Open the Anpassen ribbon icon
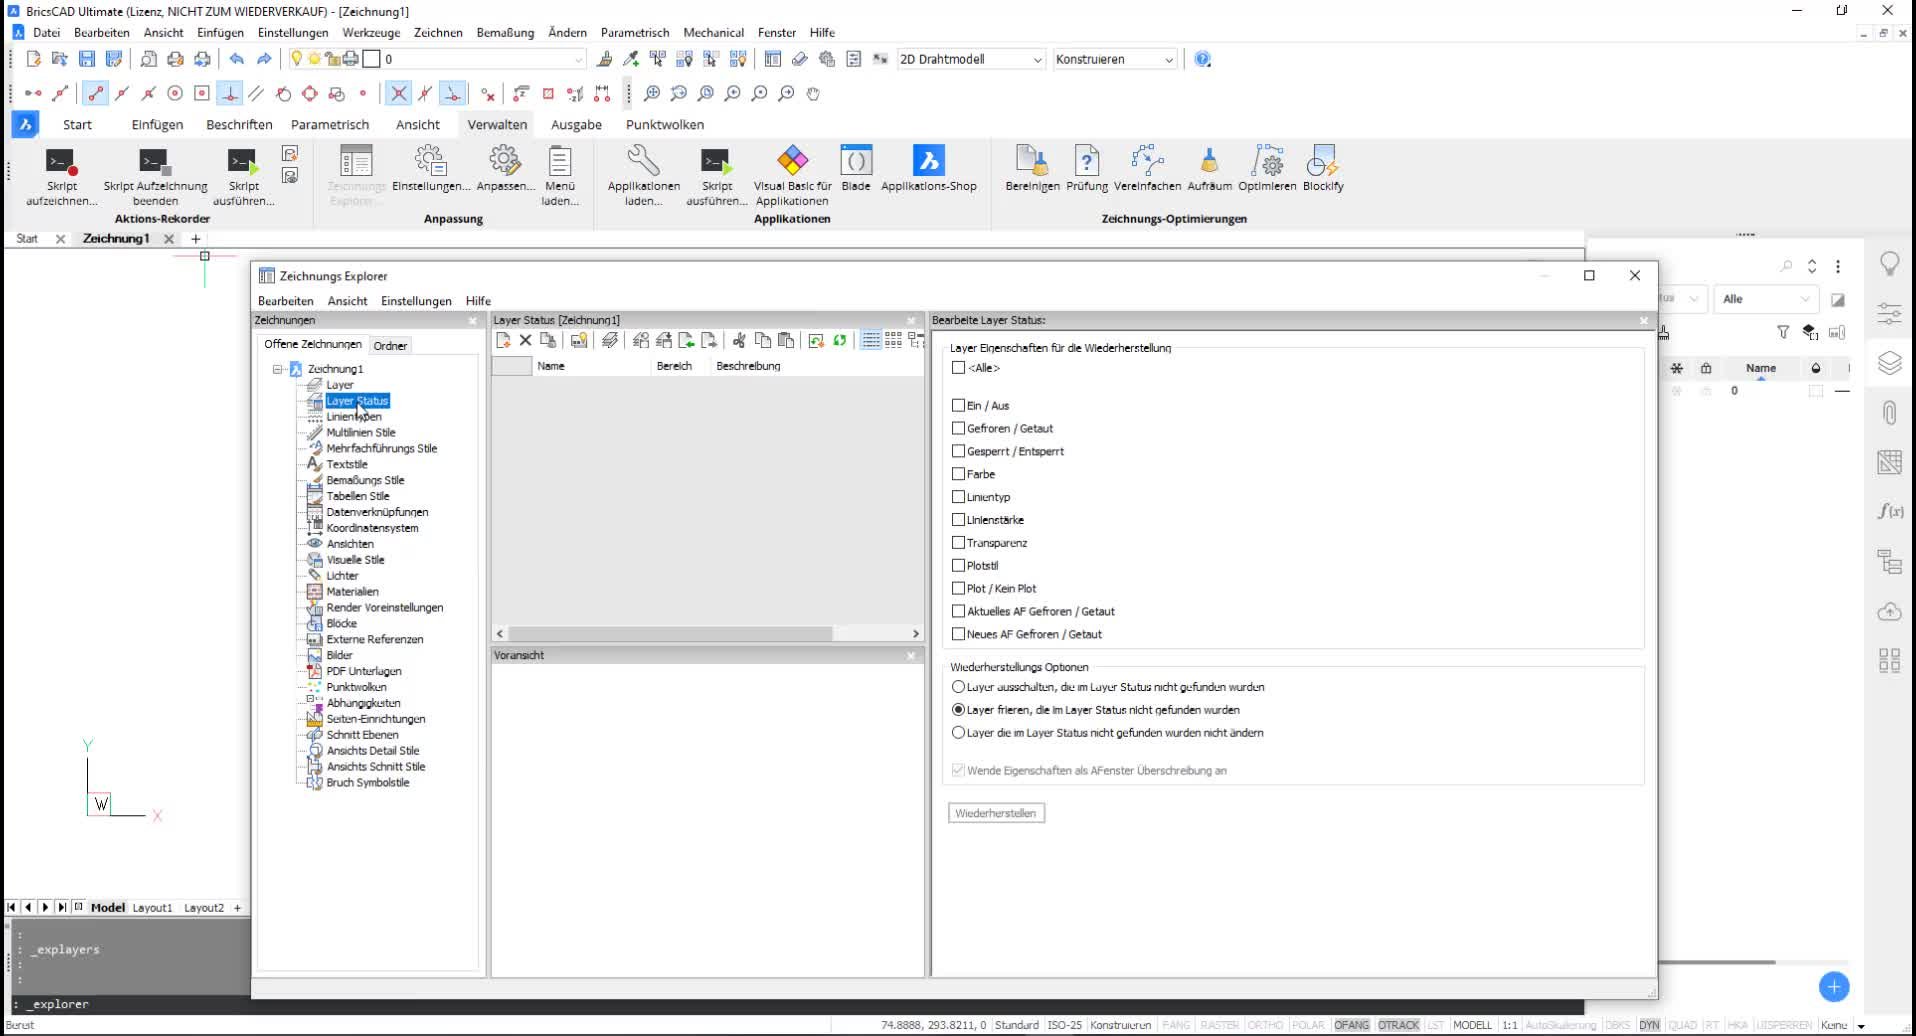The height and width of the screenshot is (1036, 1916). click(505, 162)
